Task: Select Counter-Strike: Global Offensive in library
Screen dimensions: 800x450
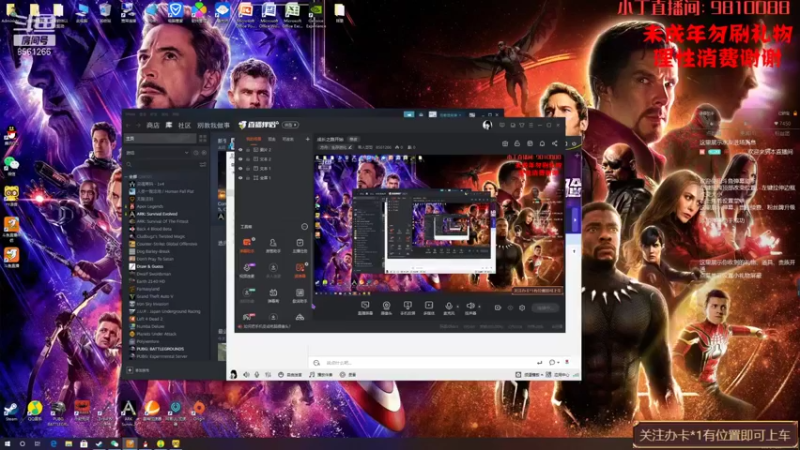Action: click(x=163, y=244)
